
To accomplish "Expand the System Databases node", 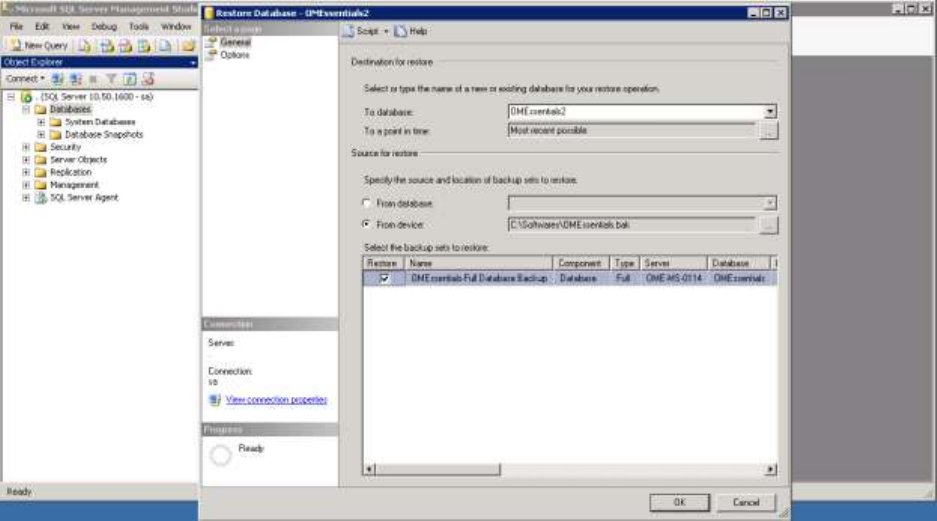I will [41, 122].
